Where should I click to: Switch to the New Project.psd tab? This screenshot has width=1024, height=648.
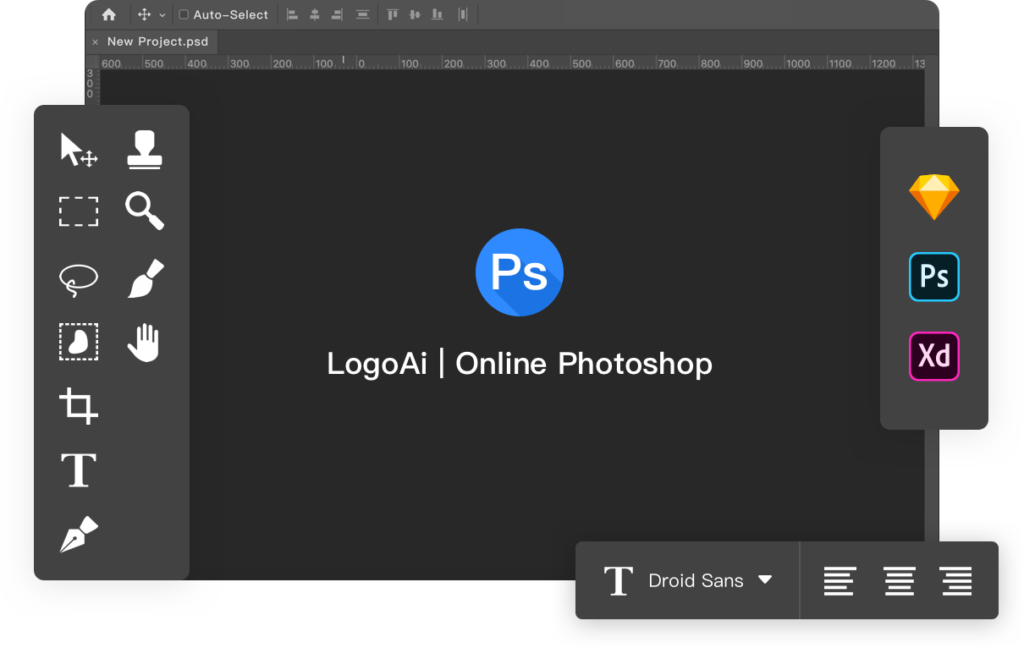point(156,41)
